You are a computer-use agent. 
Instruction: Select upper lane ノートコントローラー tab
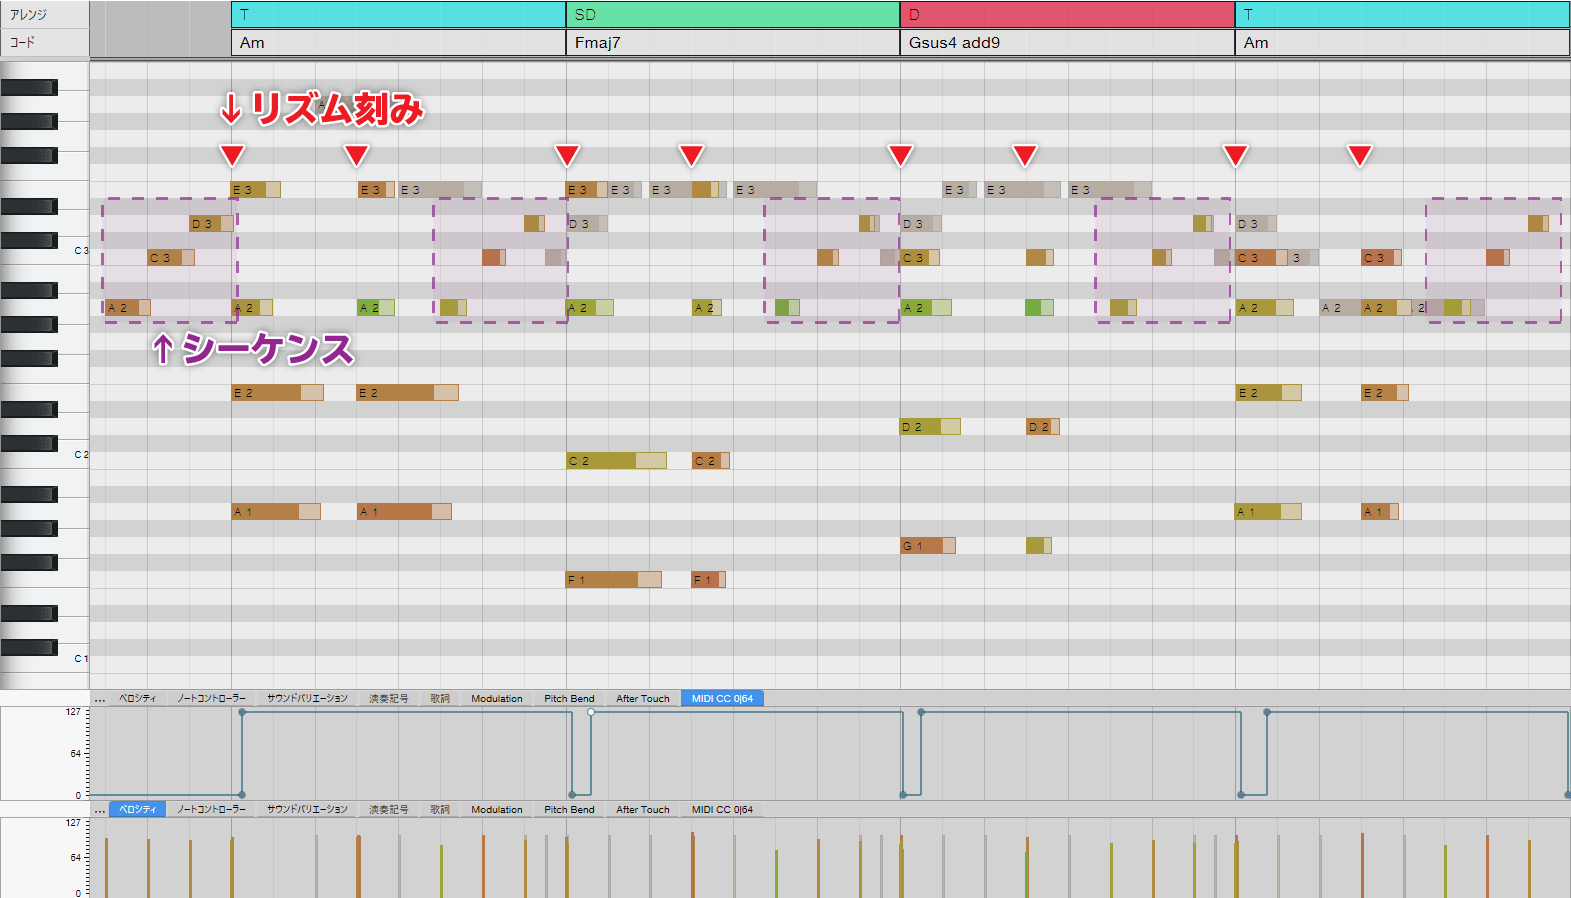[211, 698]
